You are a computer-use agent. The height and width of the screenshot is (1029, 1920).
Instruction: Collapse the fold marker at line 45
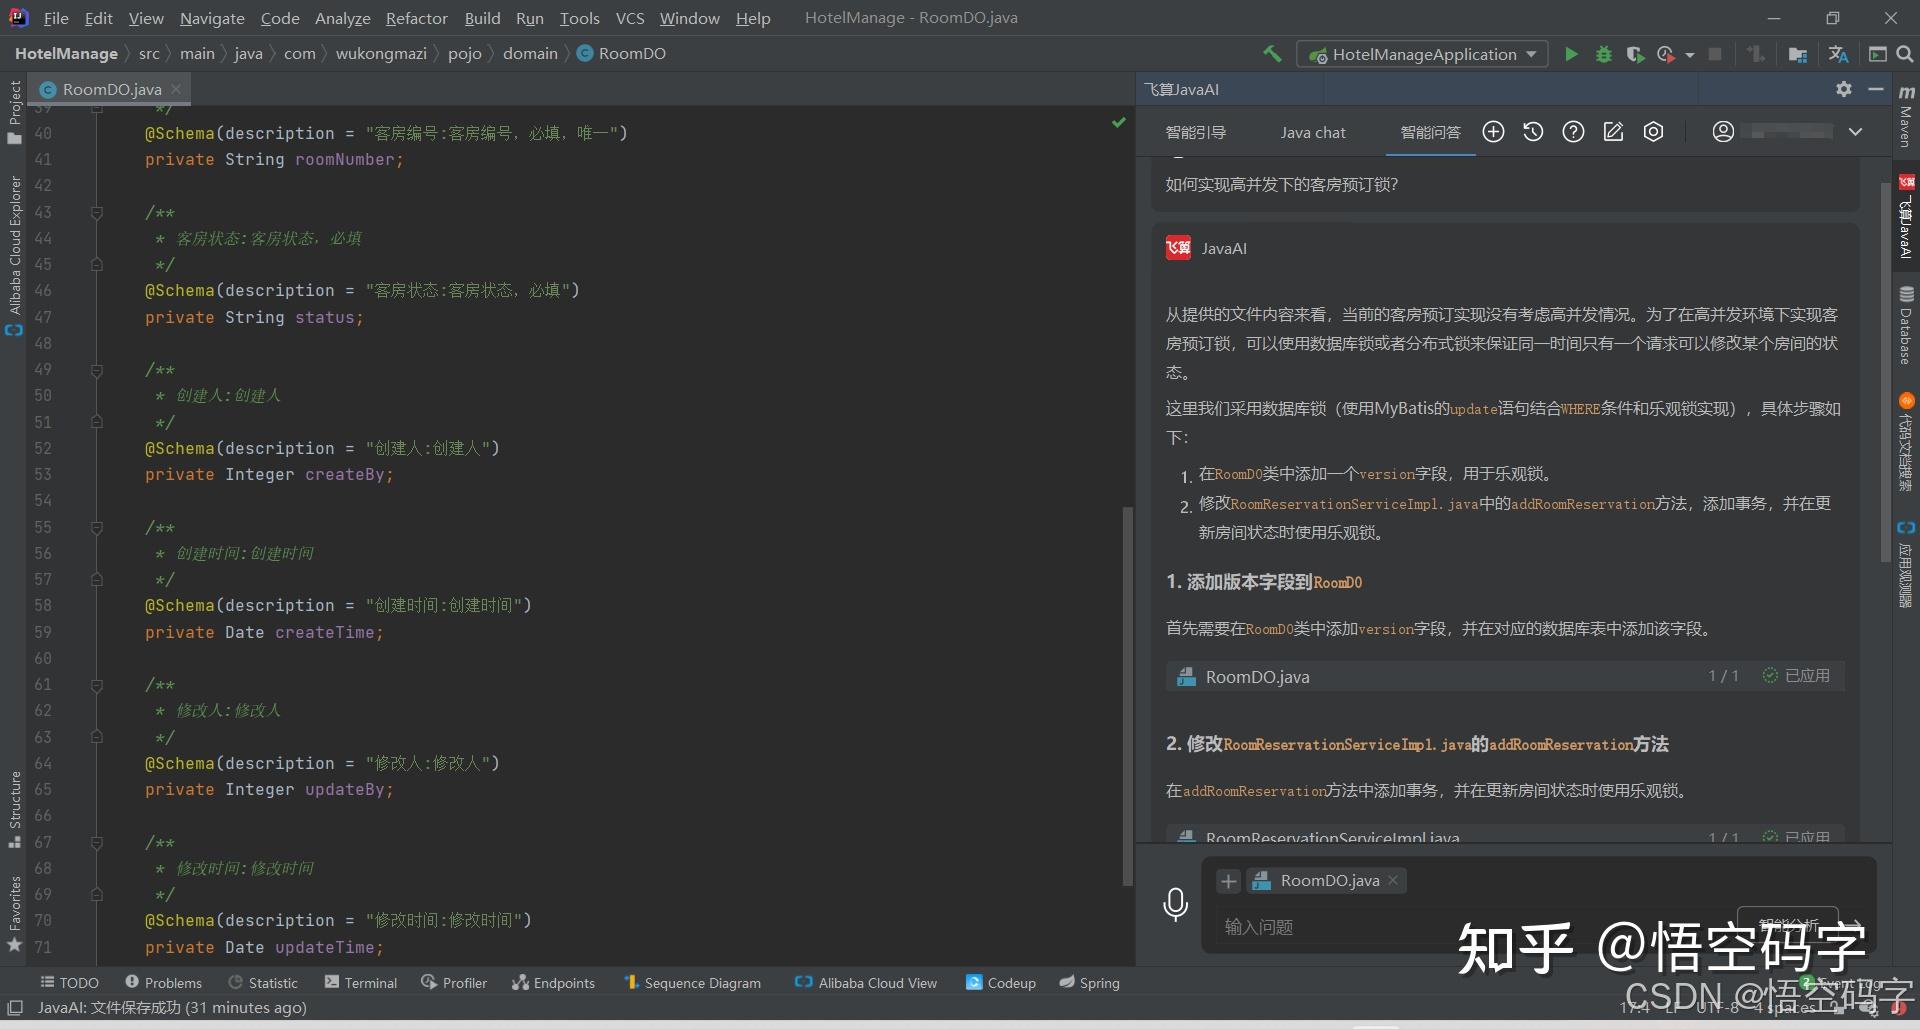click(x=97, y=265)
